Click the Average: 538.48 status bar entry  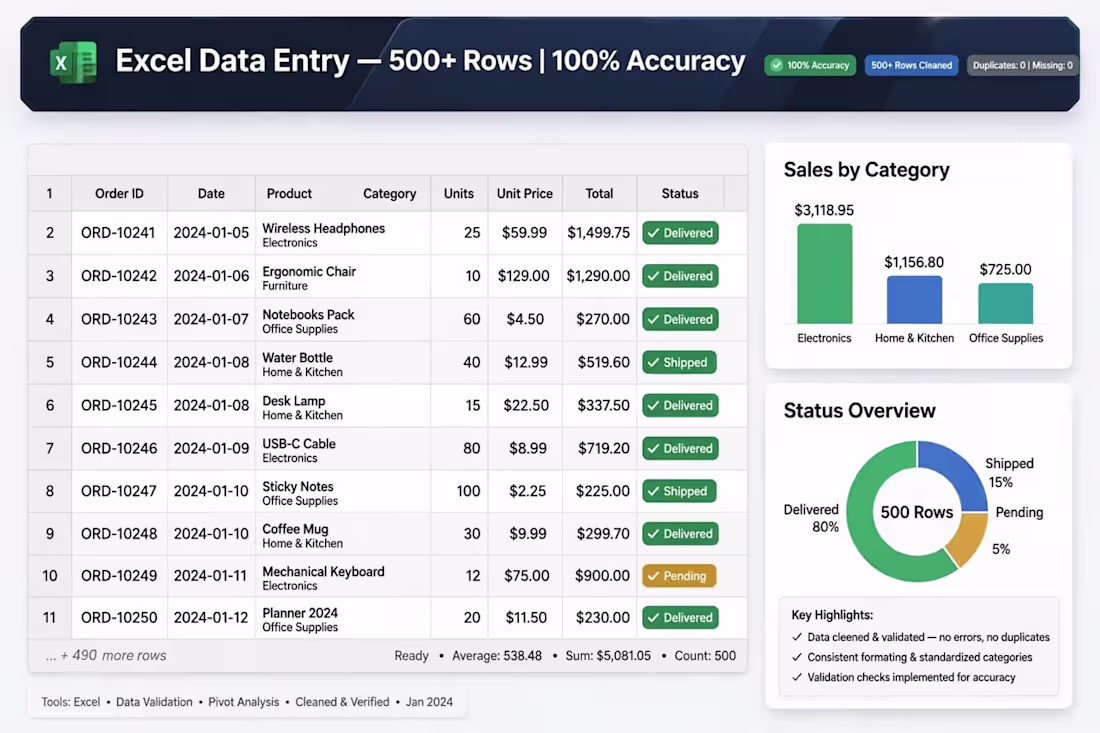[x=497, y=656]
